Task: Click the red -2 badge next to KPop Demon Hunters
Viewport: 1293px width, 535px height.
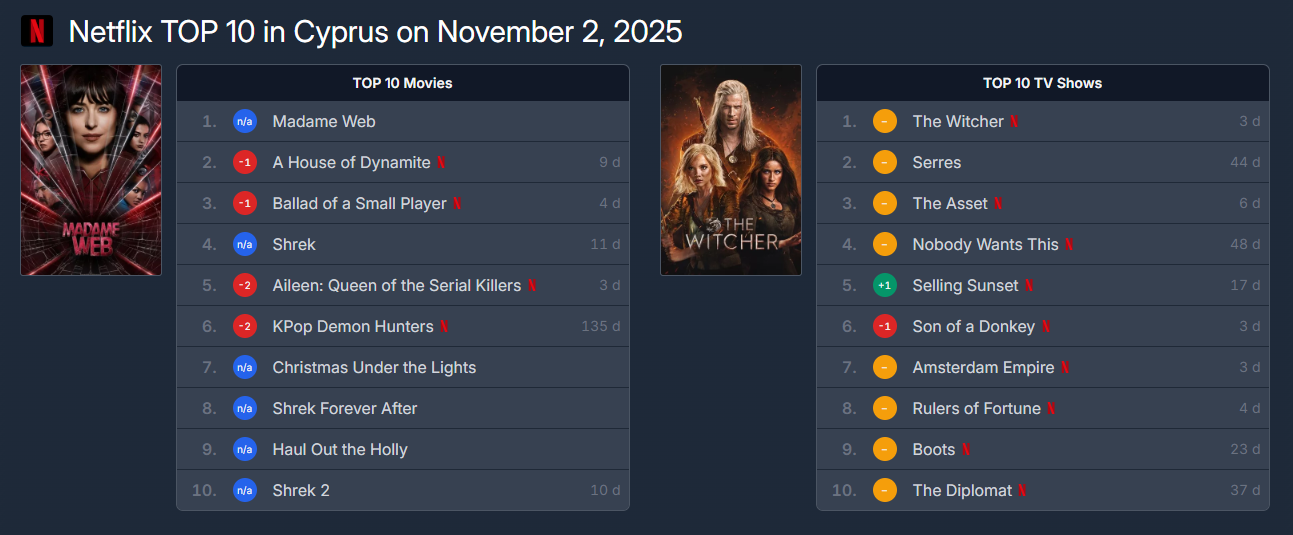Action: click(245, 326)
